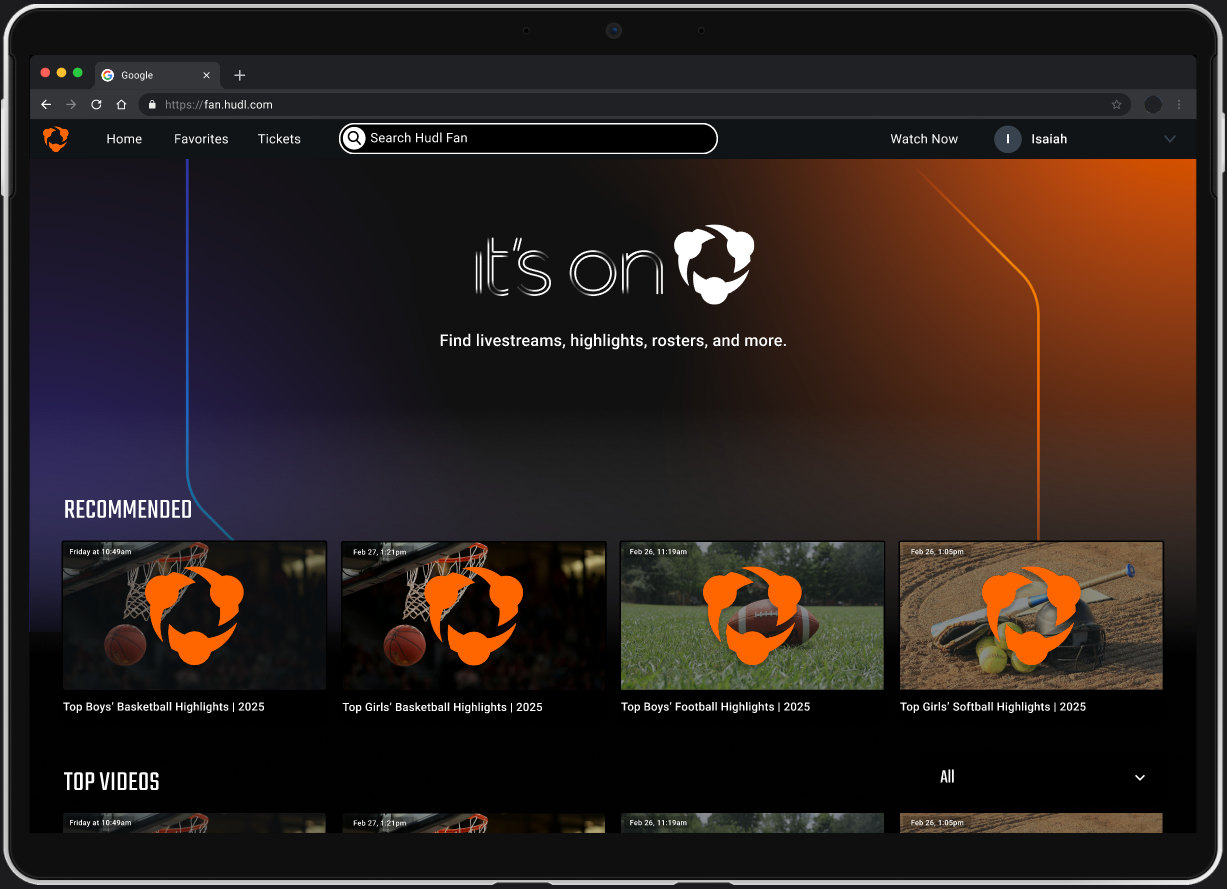Open the Favorites page
The width and height of the screenshot is (1227, 889).
tap(201, 139)
